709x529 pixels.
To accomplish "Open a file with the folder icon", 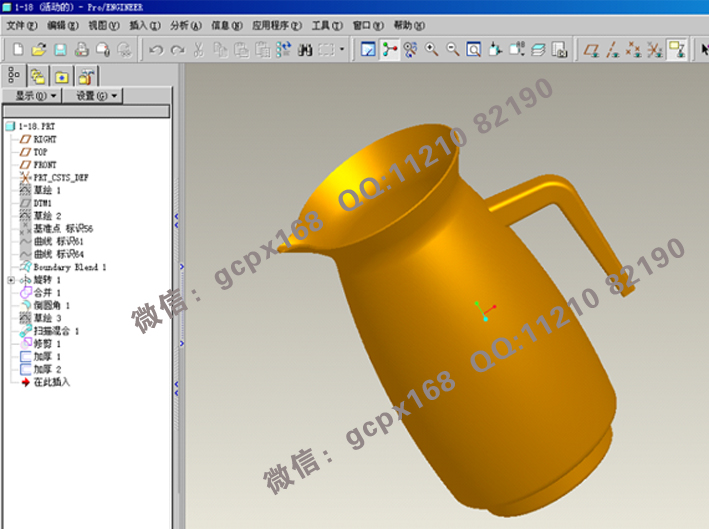I will (39, 49).
